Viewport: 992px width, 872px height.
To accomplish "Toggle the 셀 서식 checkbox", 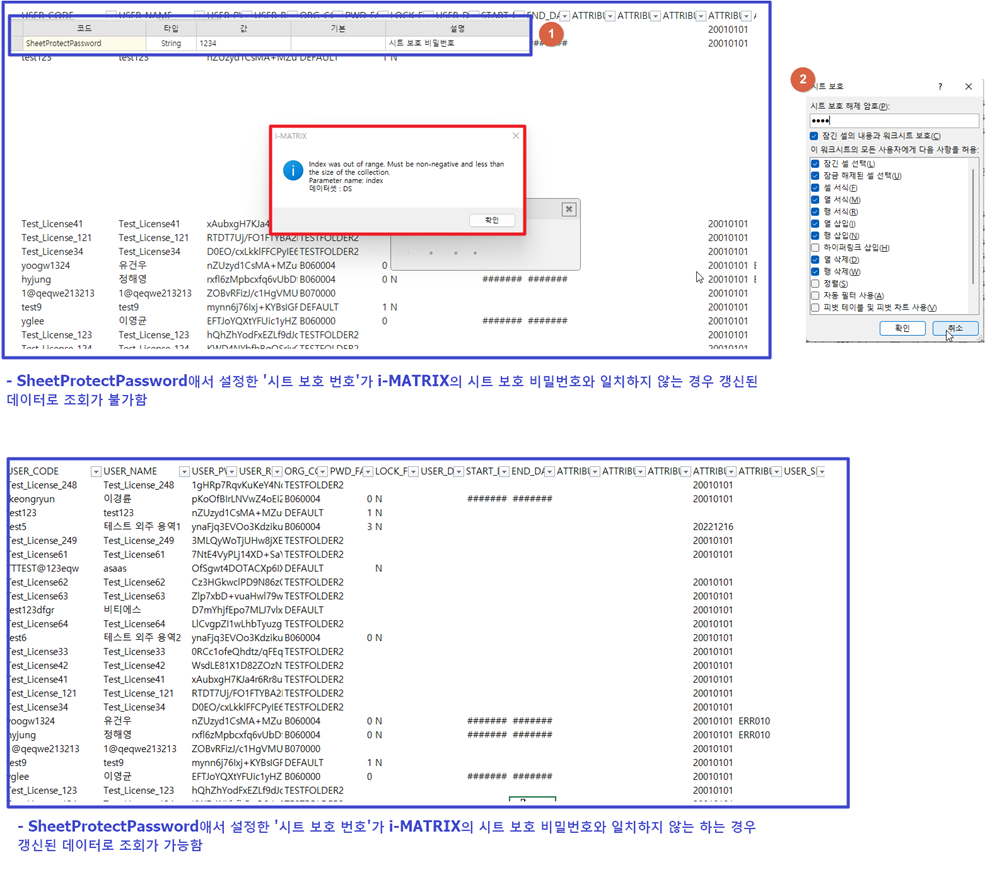I will pos(815,188).
